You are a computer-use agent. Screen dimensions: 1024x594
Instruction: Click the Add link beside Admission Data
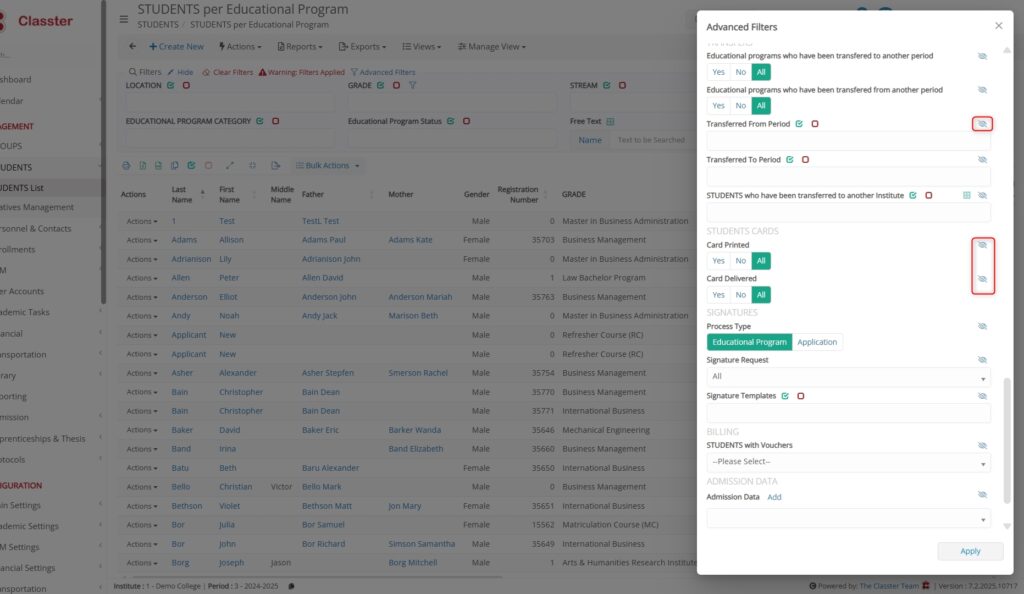coord(774,497)
